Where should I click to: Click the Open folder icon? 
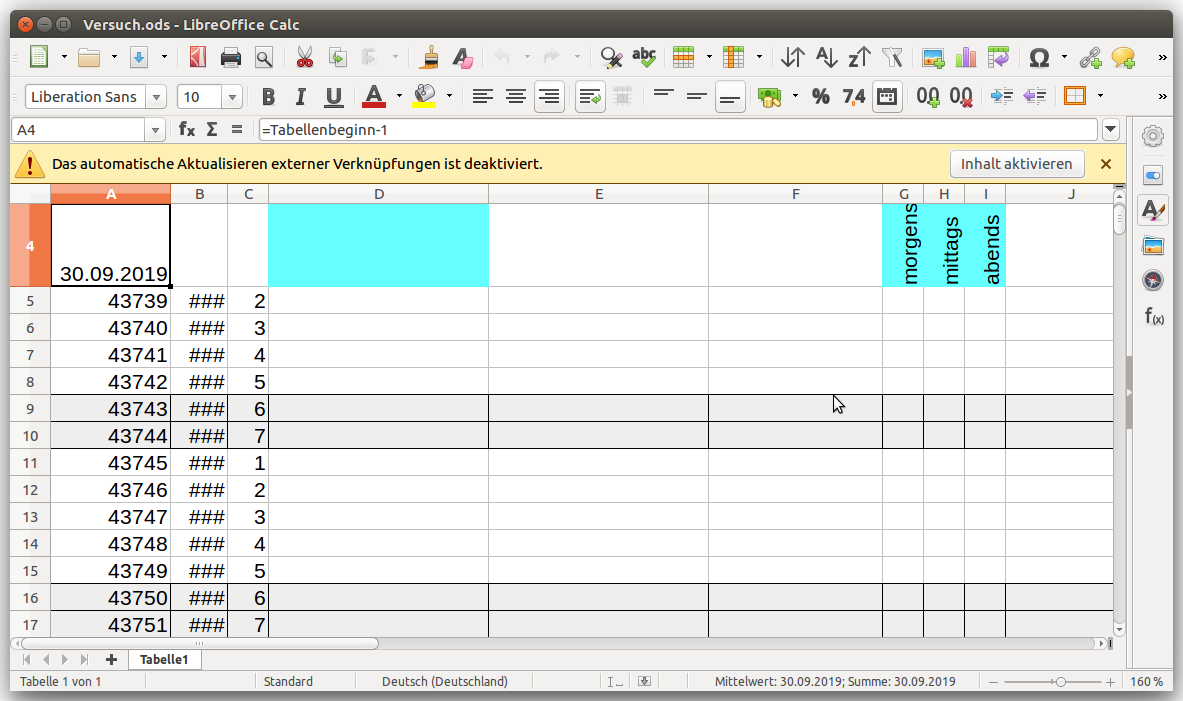[89, 57]
